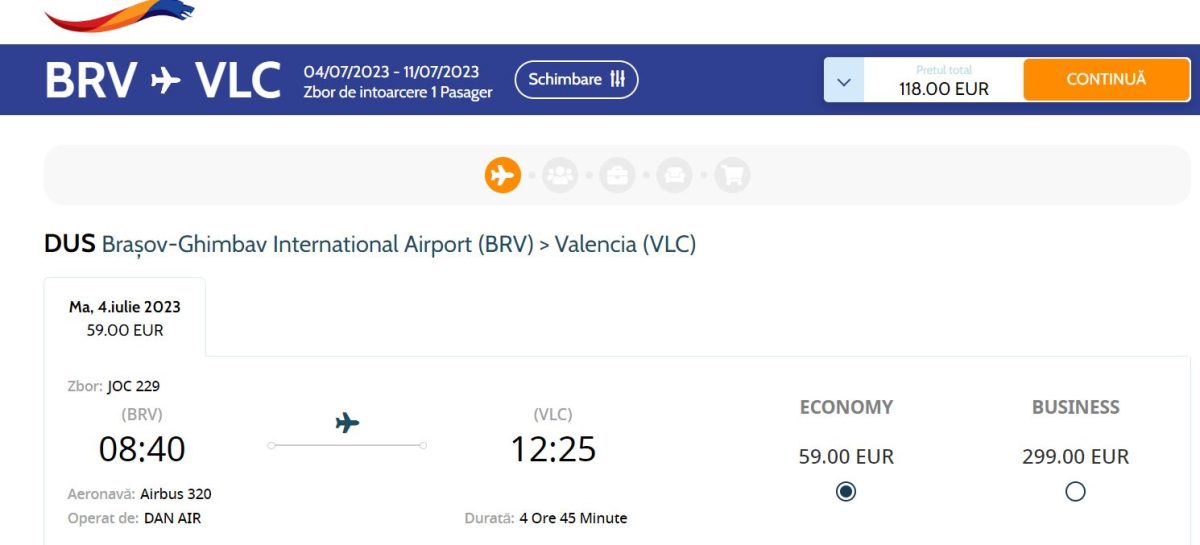Click the 08:40 departure time
Screen dimensions: 1200x545
pyautogui.click(x=142, y=449)
